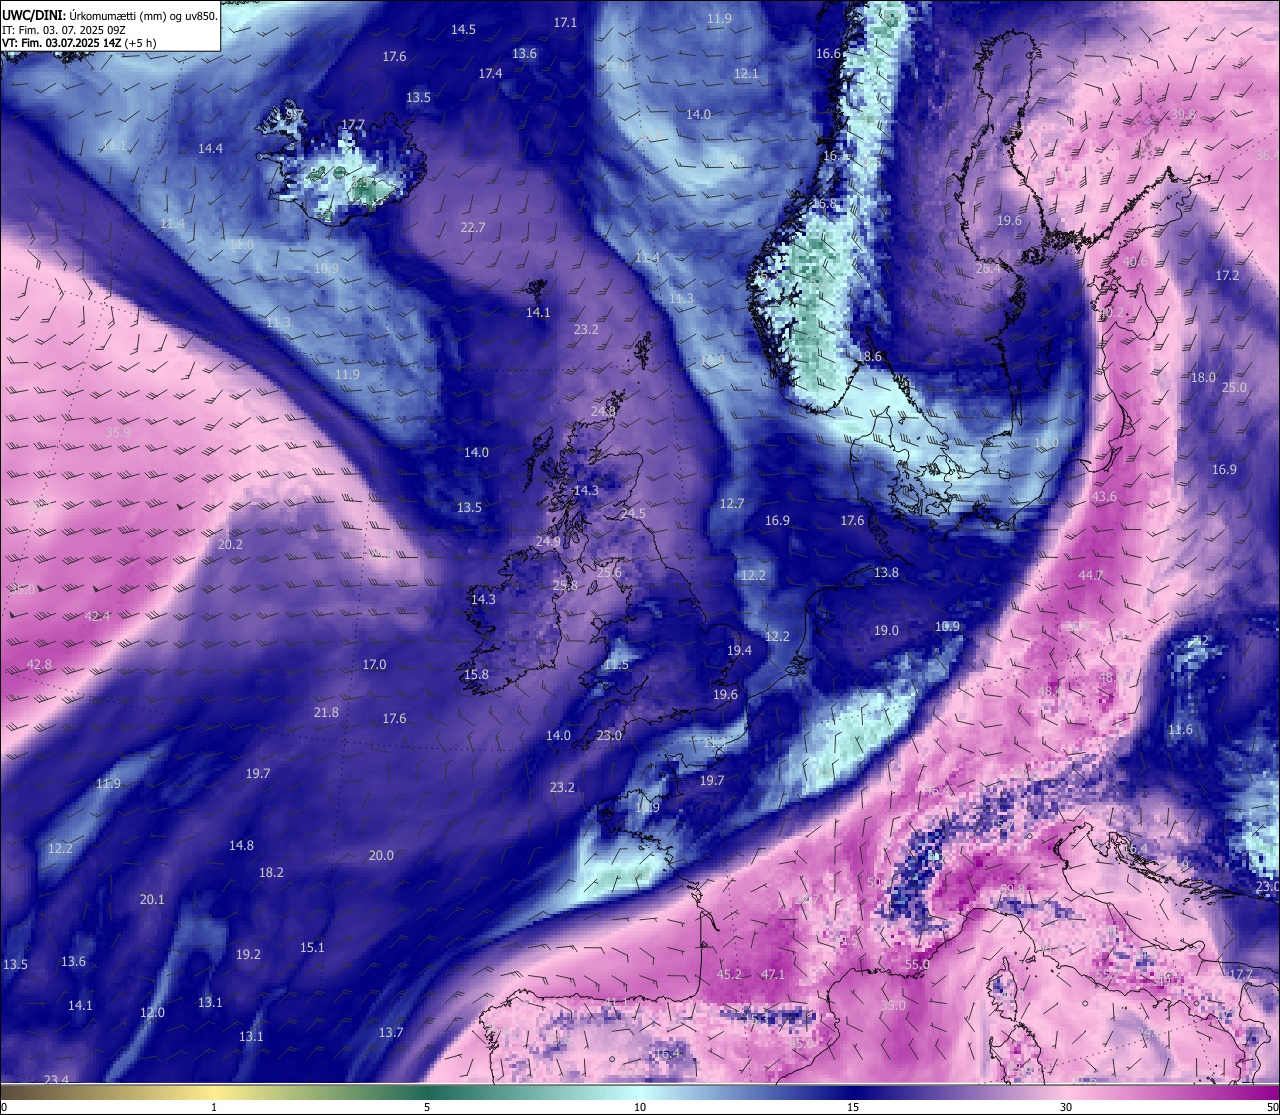Click the value 13.7 near the bottom
Image resolution: width=1280 pixels, height=1115 pixels.
point(391,1032)
